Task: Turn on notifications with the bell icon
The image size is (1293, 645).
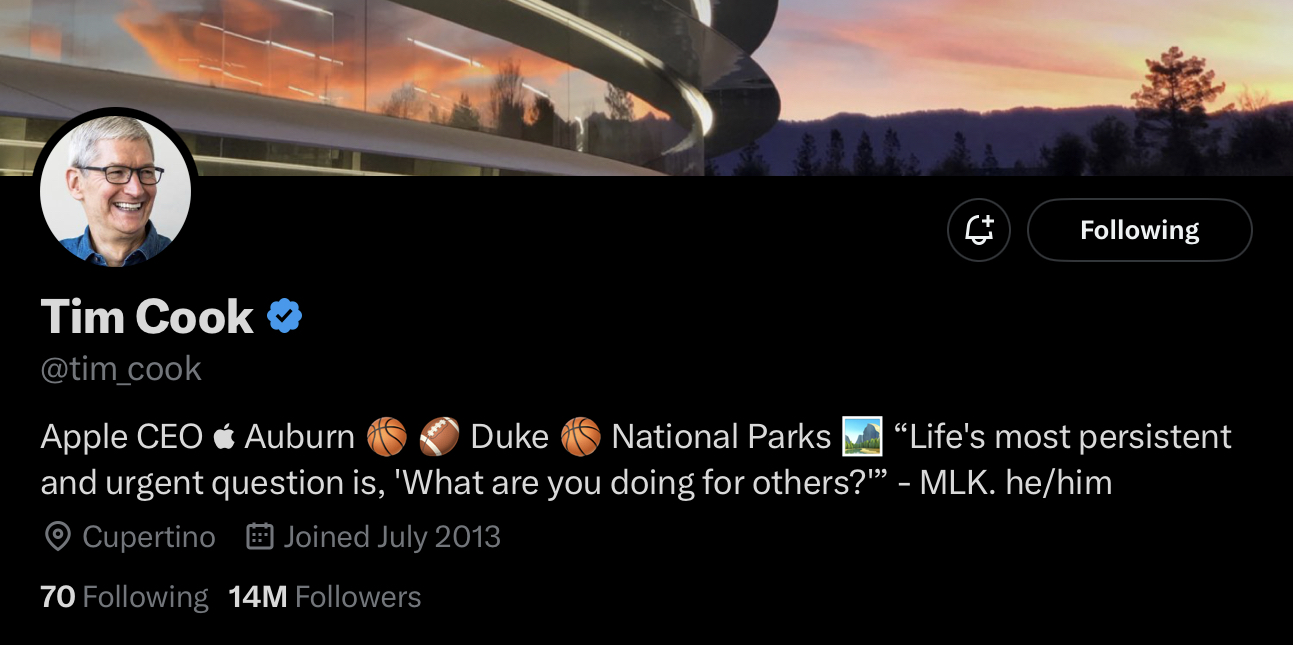Action: (x=978, y=230)
